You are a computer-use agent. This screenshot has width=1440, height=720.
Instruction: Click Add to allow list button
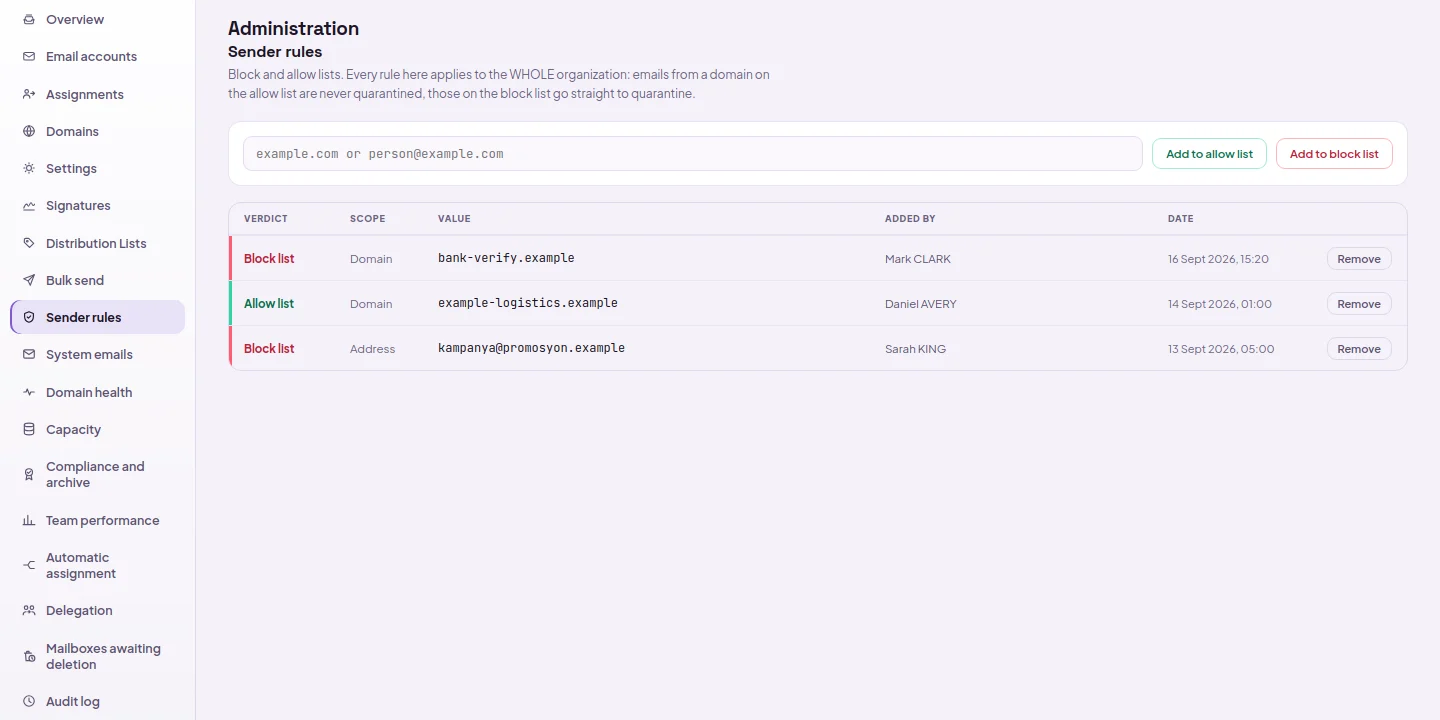pos(1209,154)
